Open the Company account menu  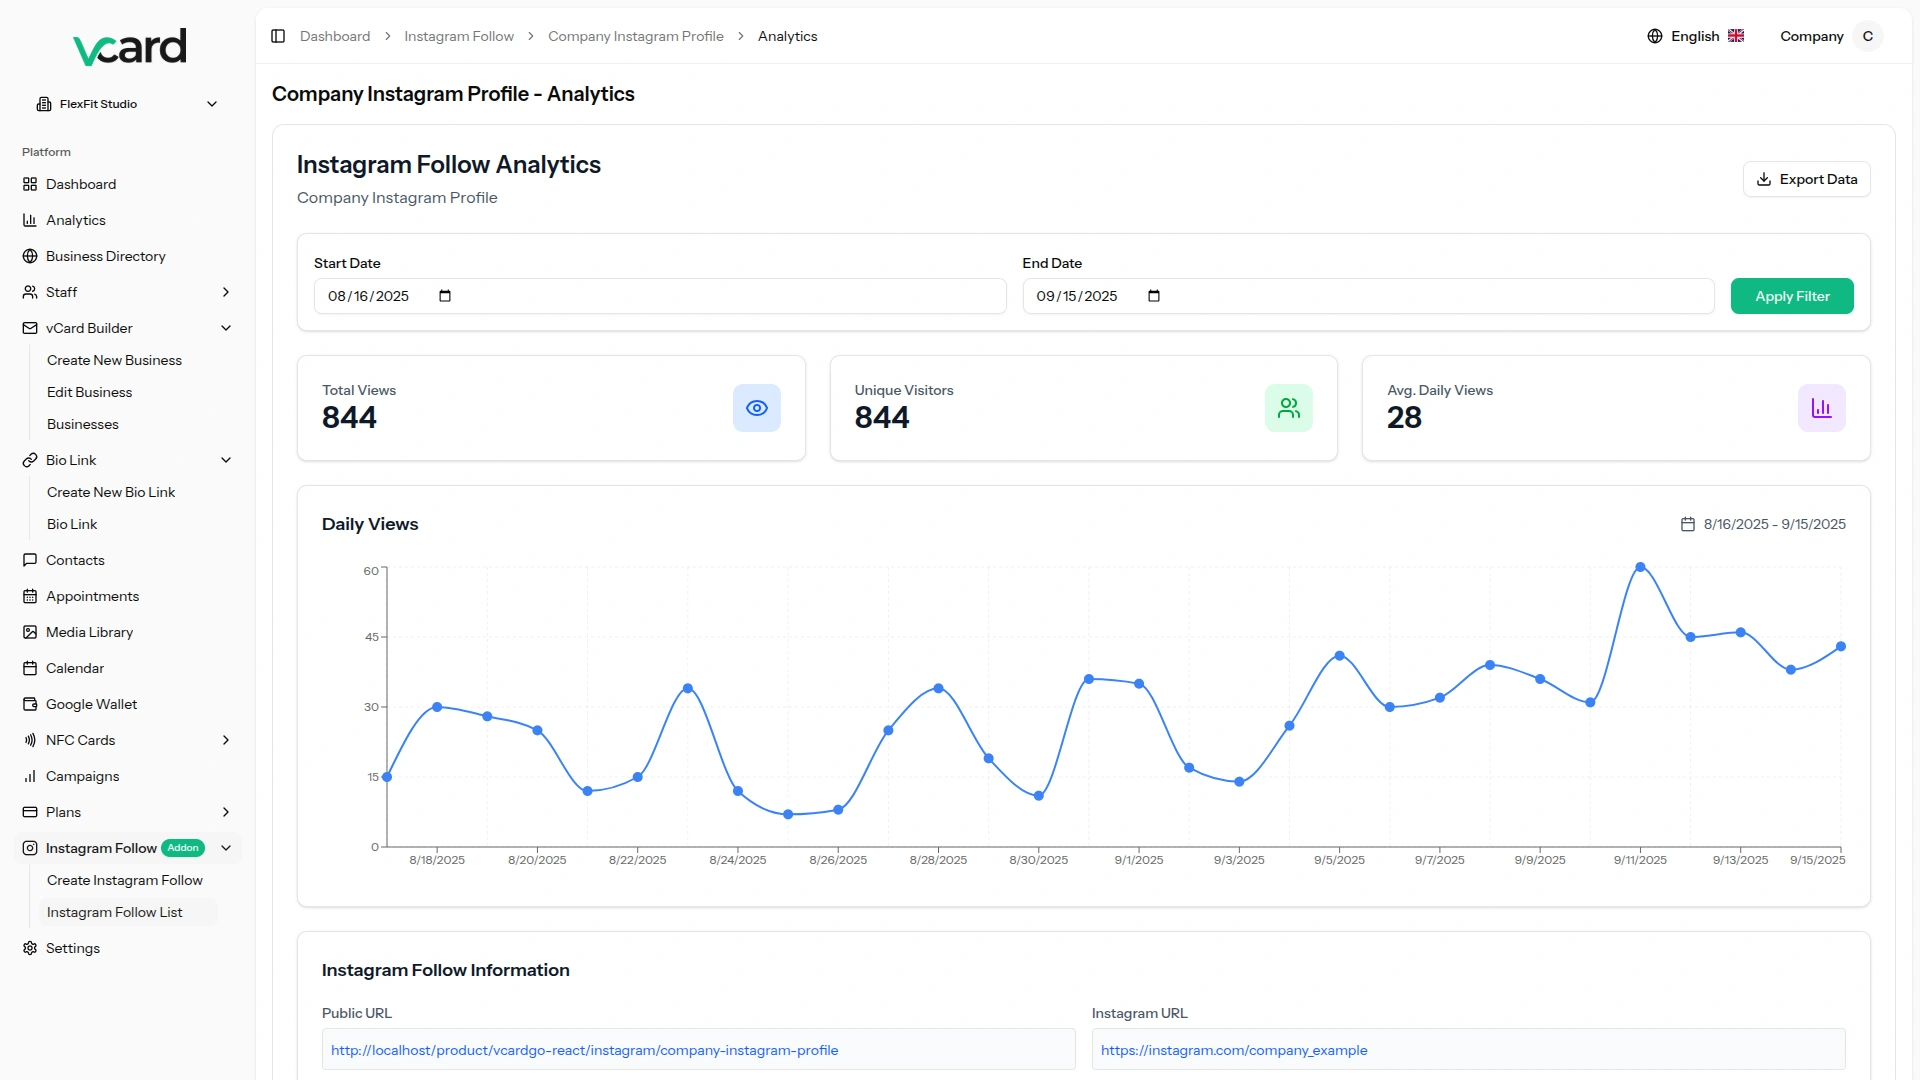(x=1831, y=36)
